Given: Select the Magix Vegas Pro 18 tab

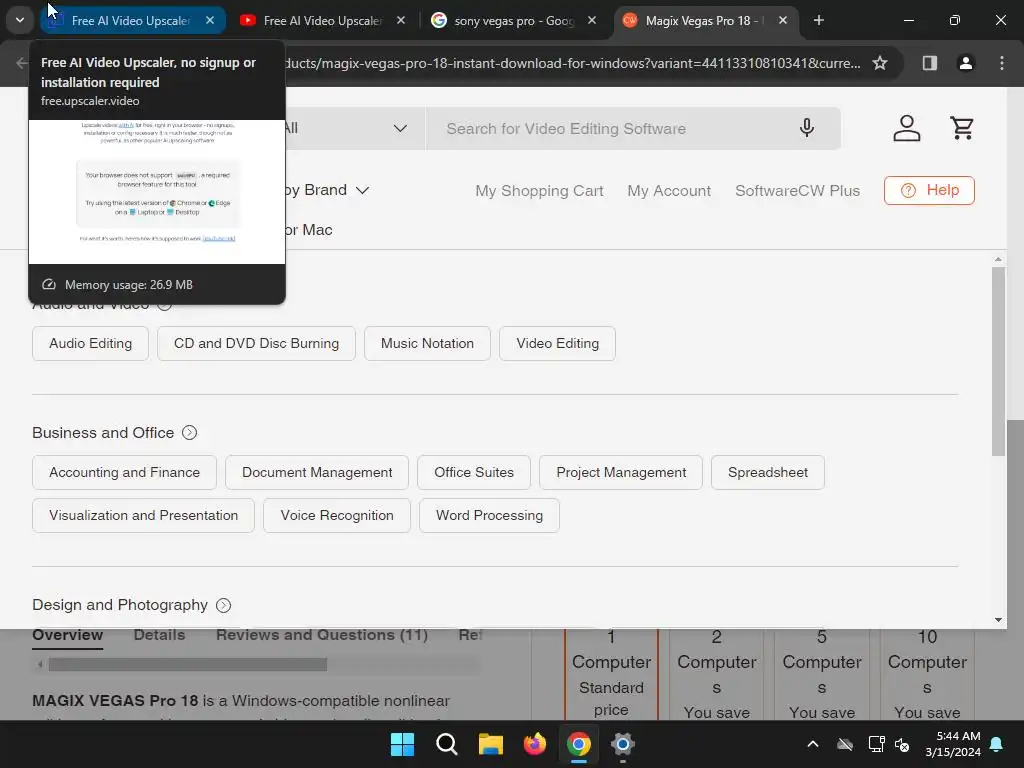Looking at the screenshot, I should (x=704, y=21).
